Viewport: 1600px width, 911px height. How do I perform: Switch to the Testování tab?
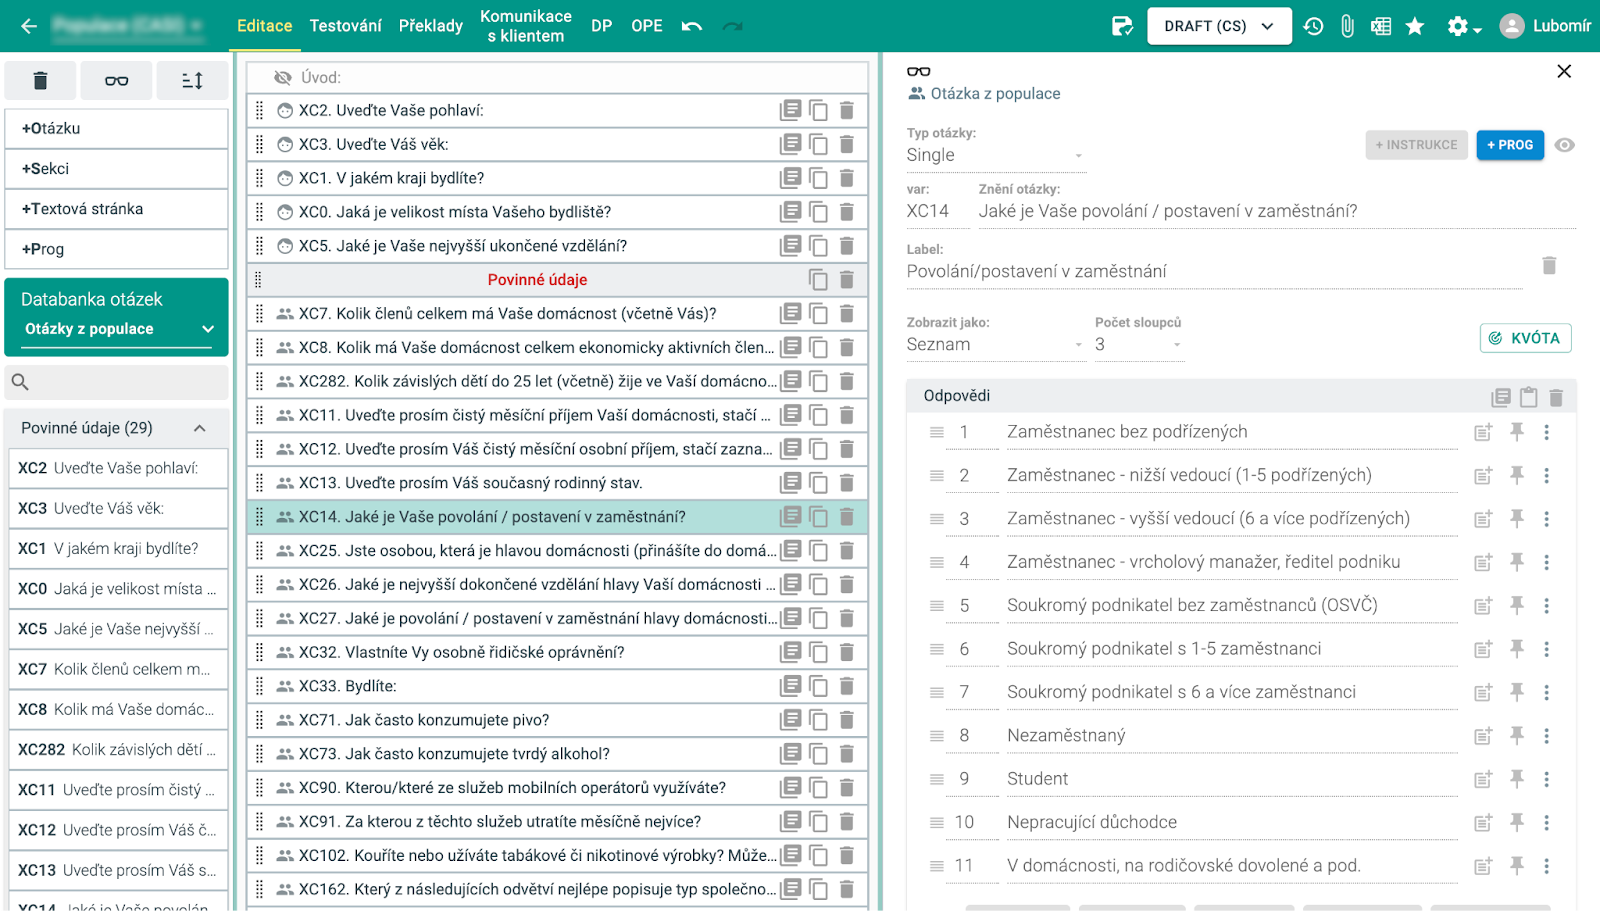pyautogui.click(x=345, y=26)
